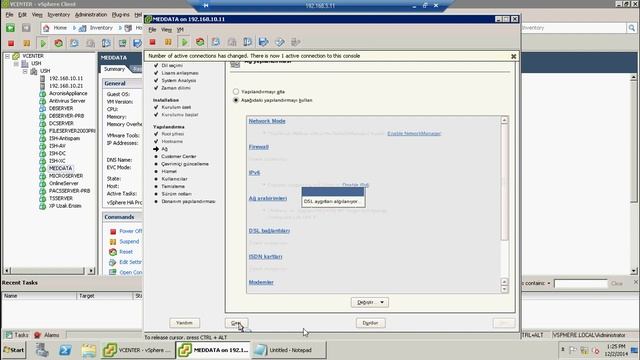Open PowerShell from the Windows taskbar
The height and width of the screenshot is (360, 640).
[65, 350]
